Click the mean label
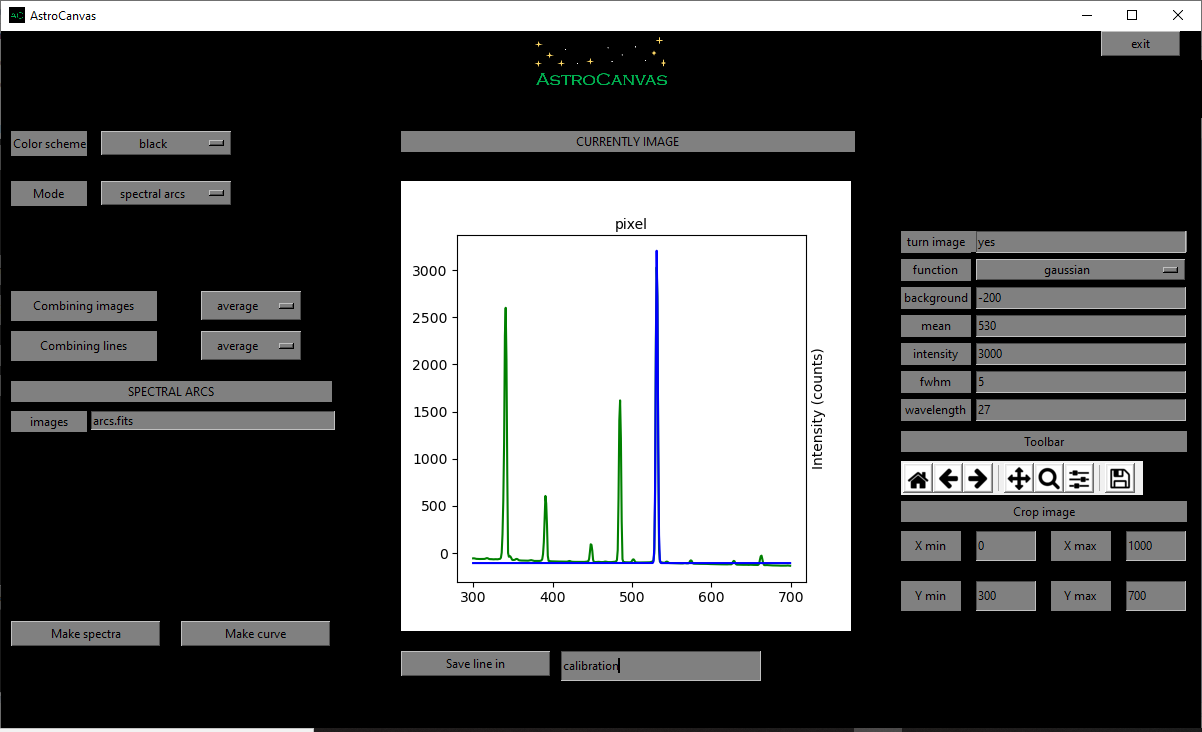This screenshot has width=1202, height=732. pyautogui.click(x=936, y=325)
